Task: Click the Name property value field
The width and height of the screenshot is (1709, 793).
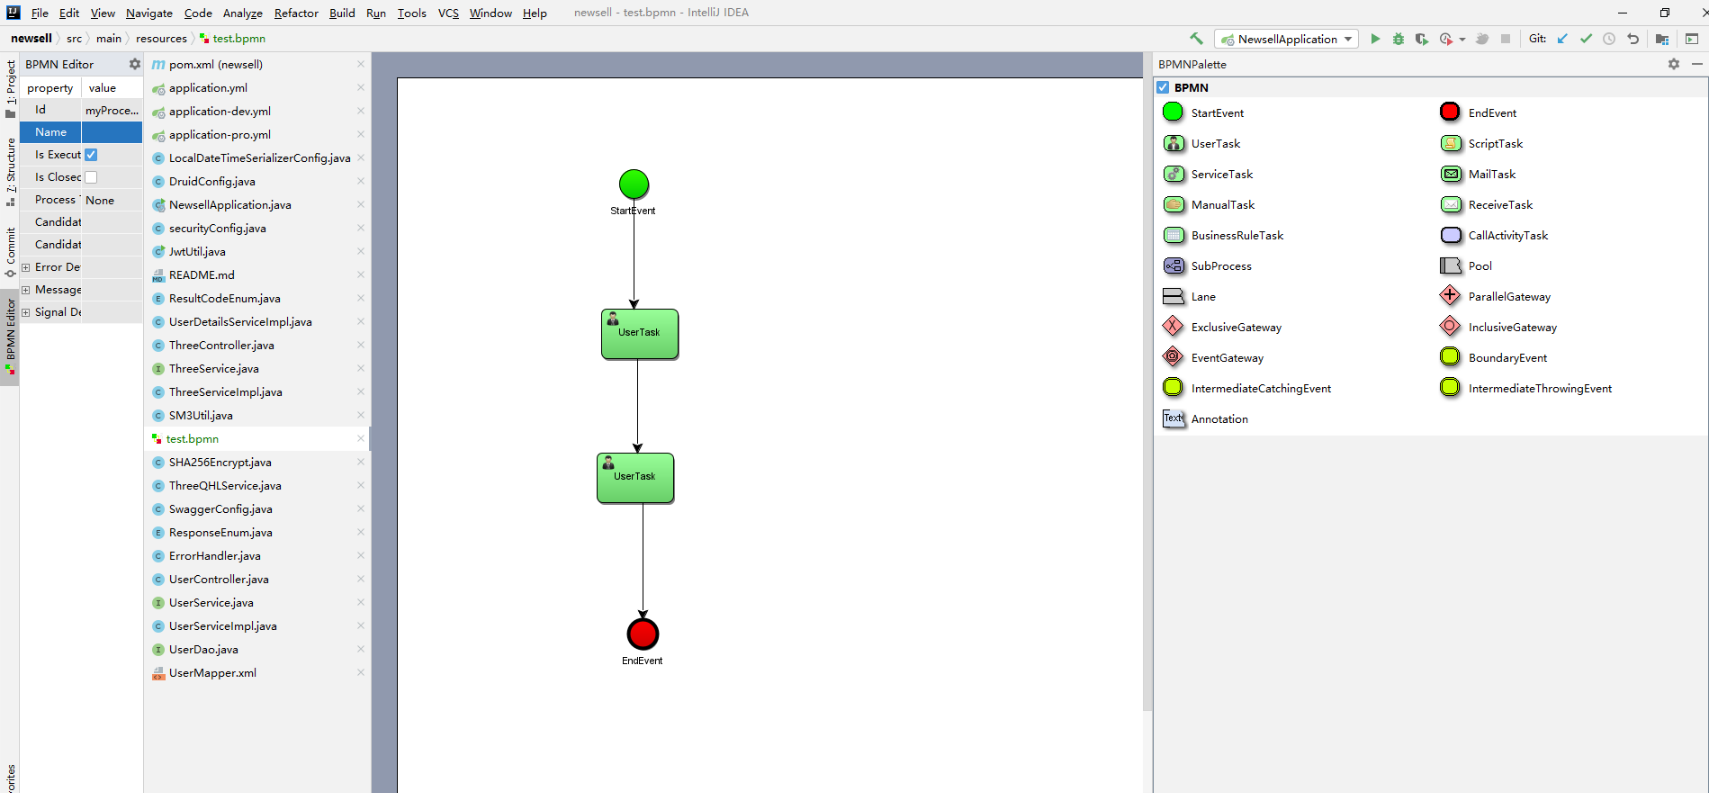Action: [x=112, y=132]
